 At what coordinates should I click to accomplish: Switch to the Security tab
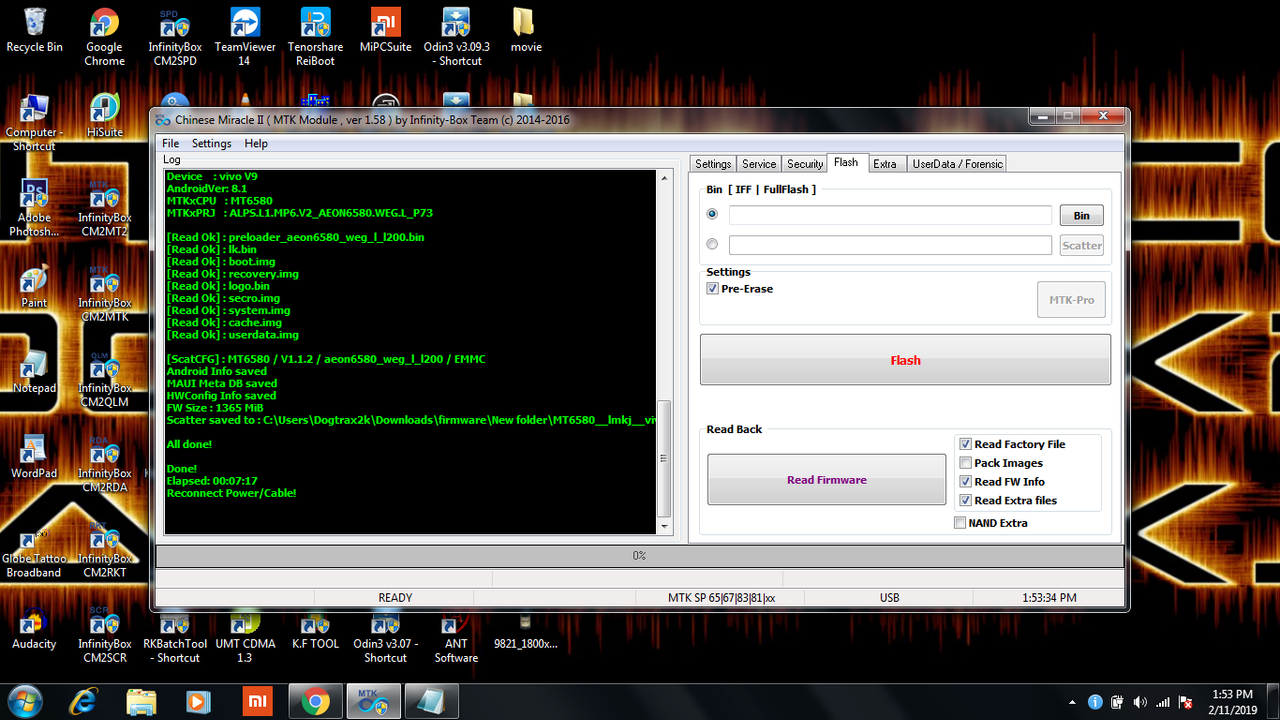click(805, 164)
